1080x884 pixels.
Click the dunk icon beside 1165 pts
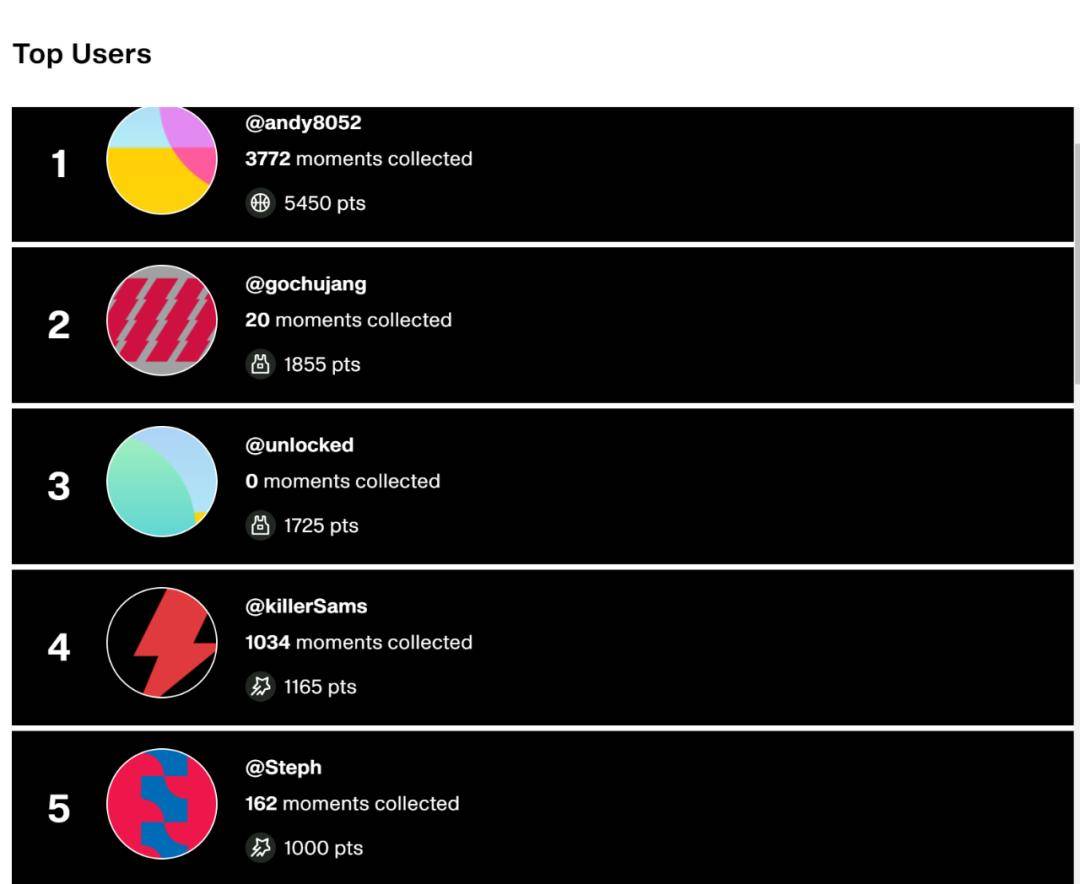[260, 686]
